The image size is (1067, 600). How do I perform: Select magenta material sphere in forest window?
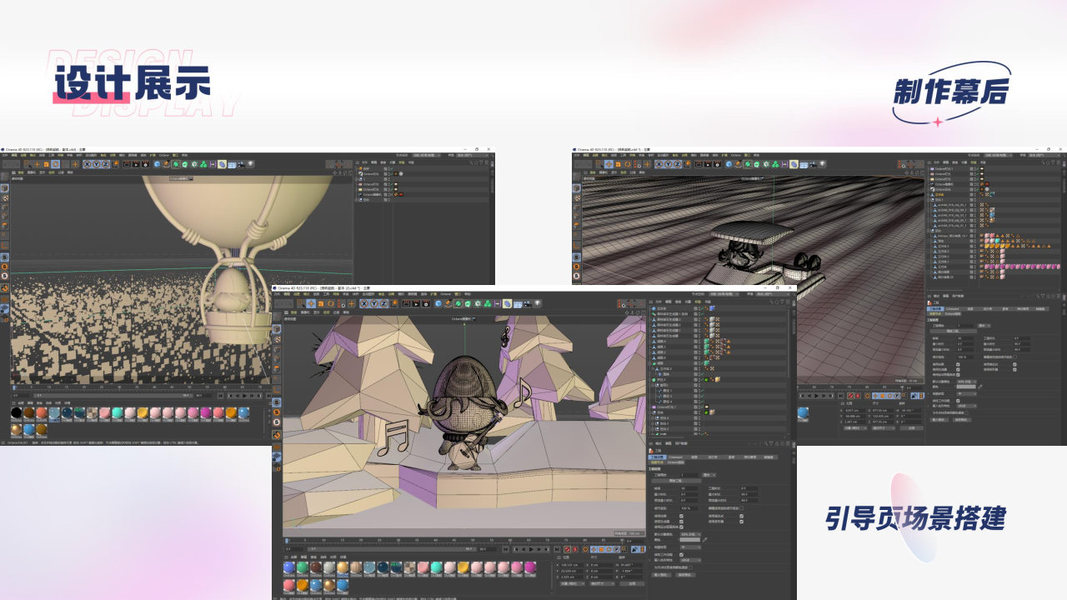530,567
